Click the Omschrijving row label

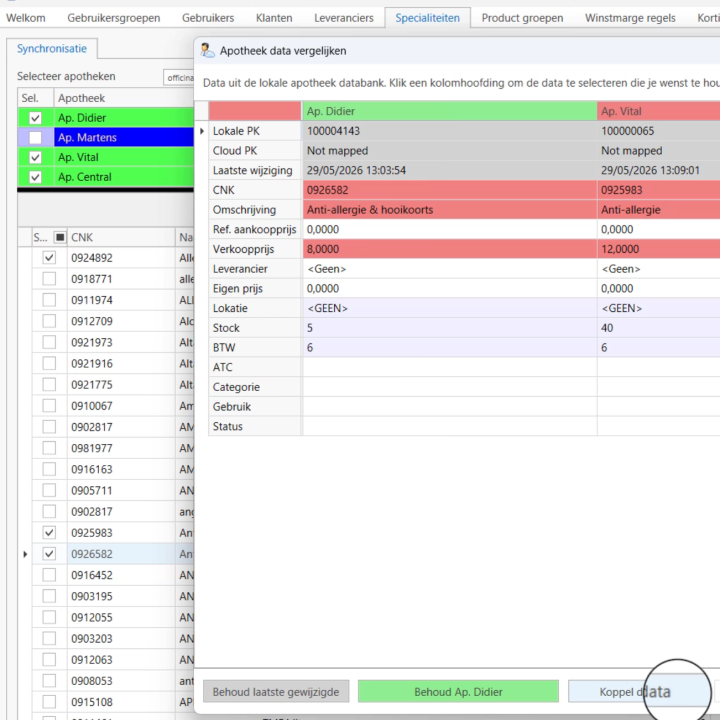[x=255, y=210]
